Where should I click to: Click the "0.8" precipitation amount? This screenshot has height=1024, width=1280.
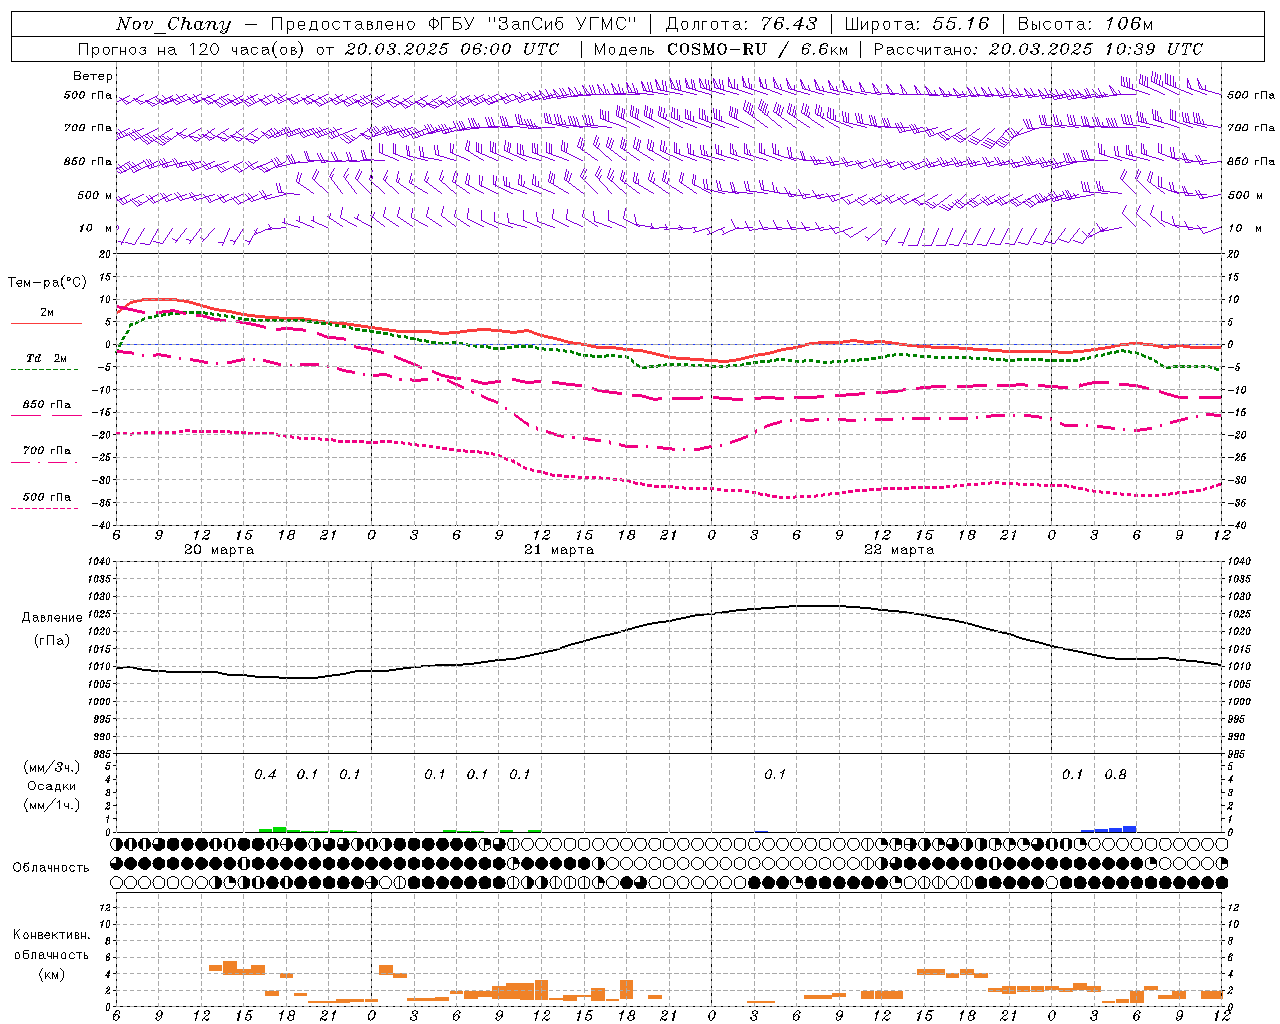point(1115,775)
